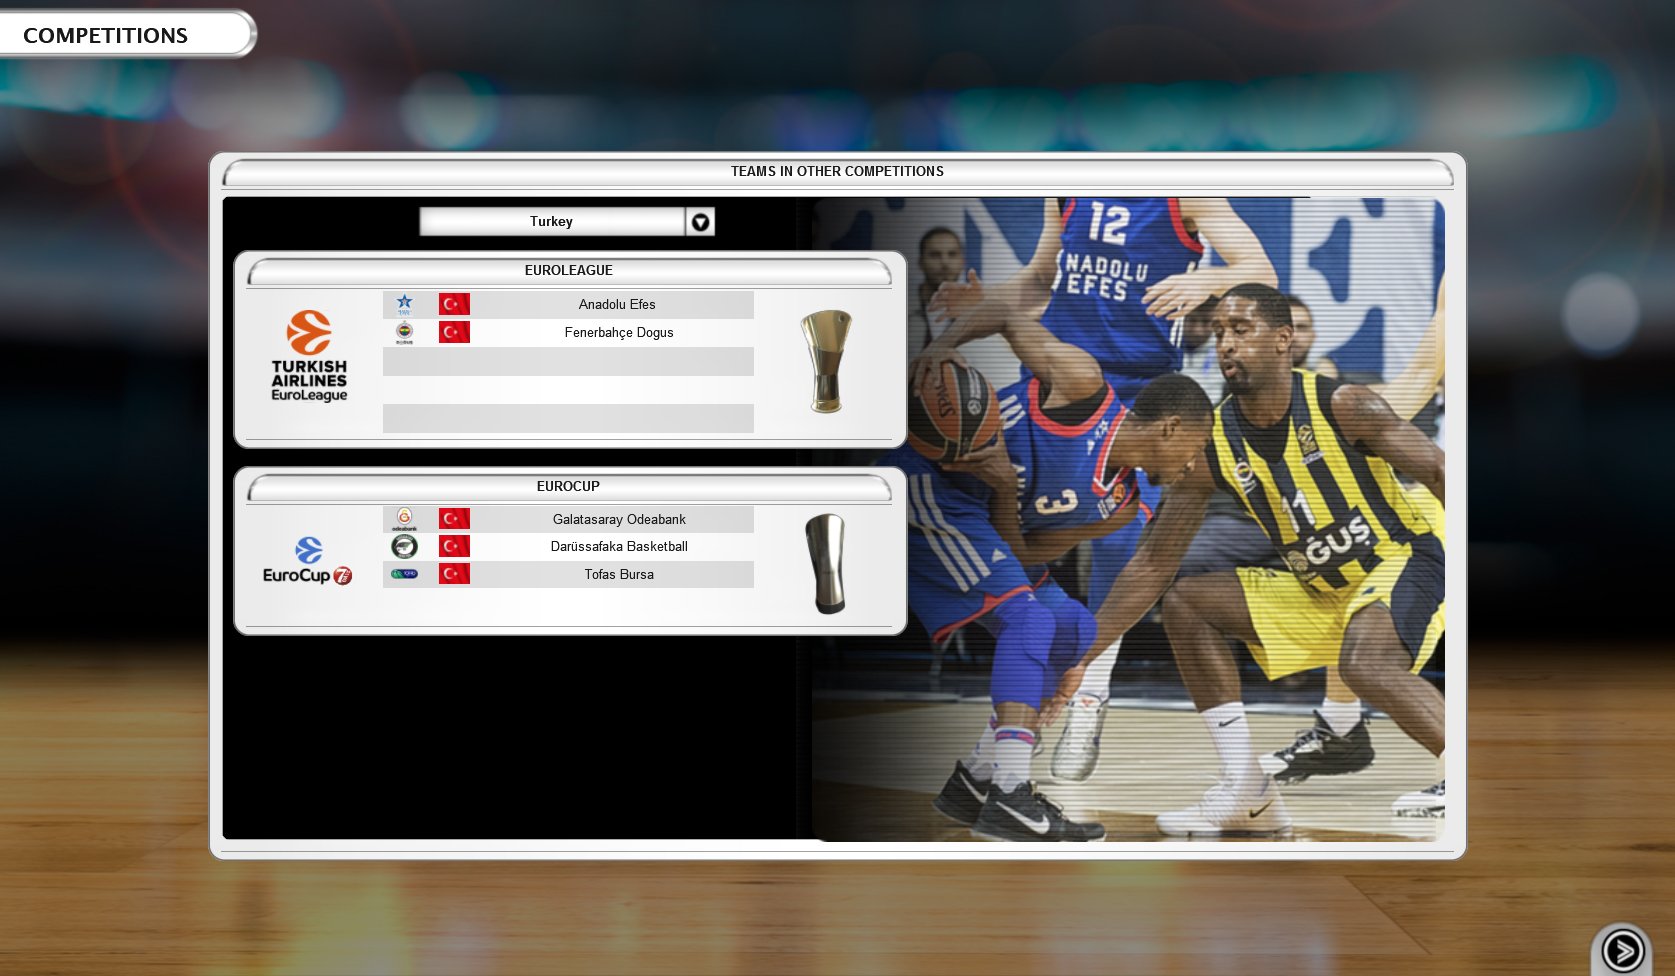Click the Turkish flag beside Tofas Bursa
The width and height of the screenshot is (1675, 976).
tap(454, 574)
